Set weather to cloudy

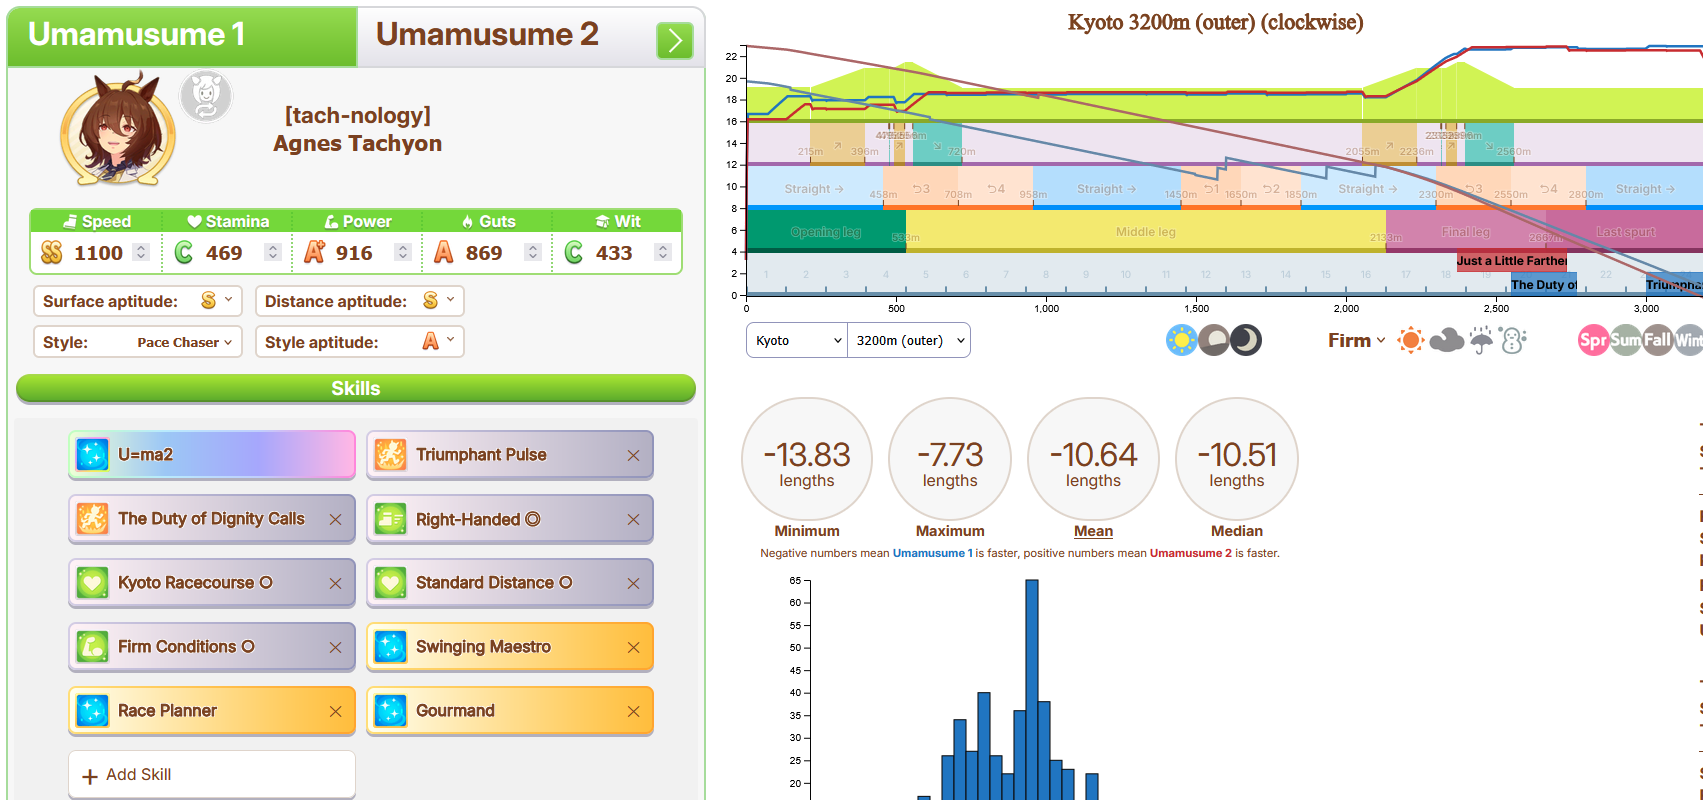[x=1446, y=341]
